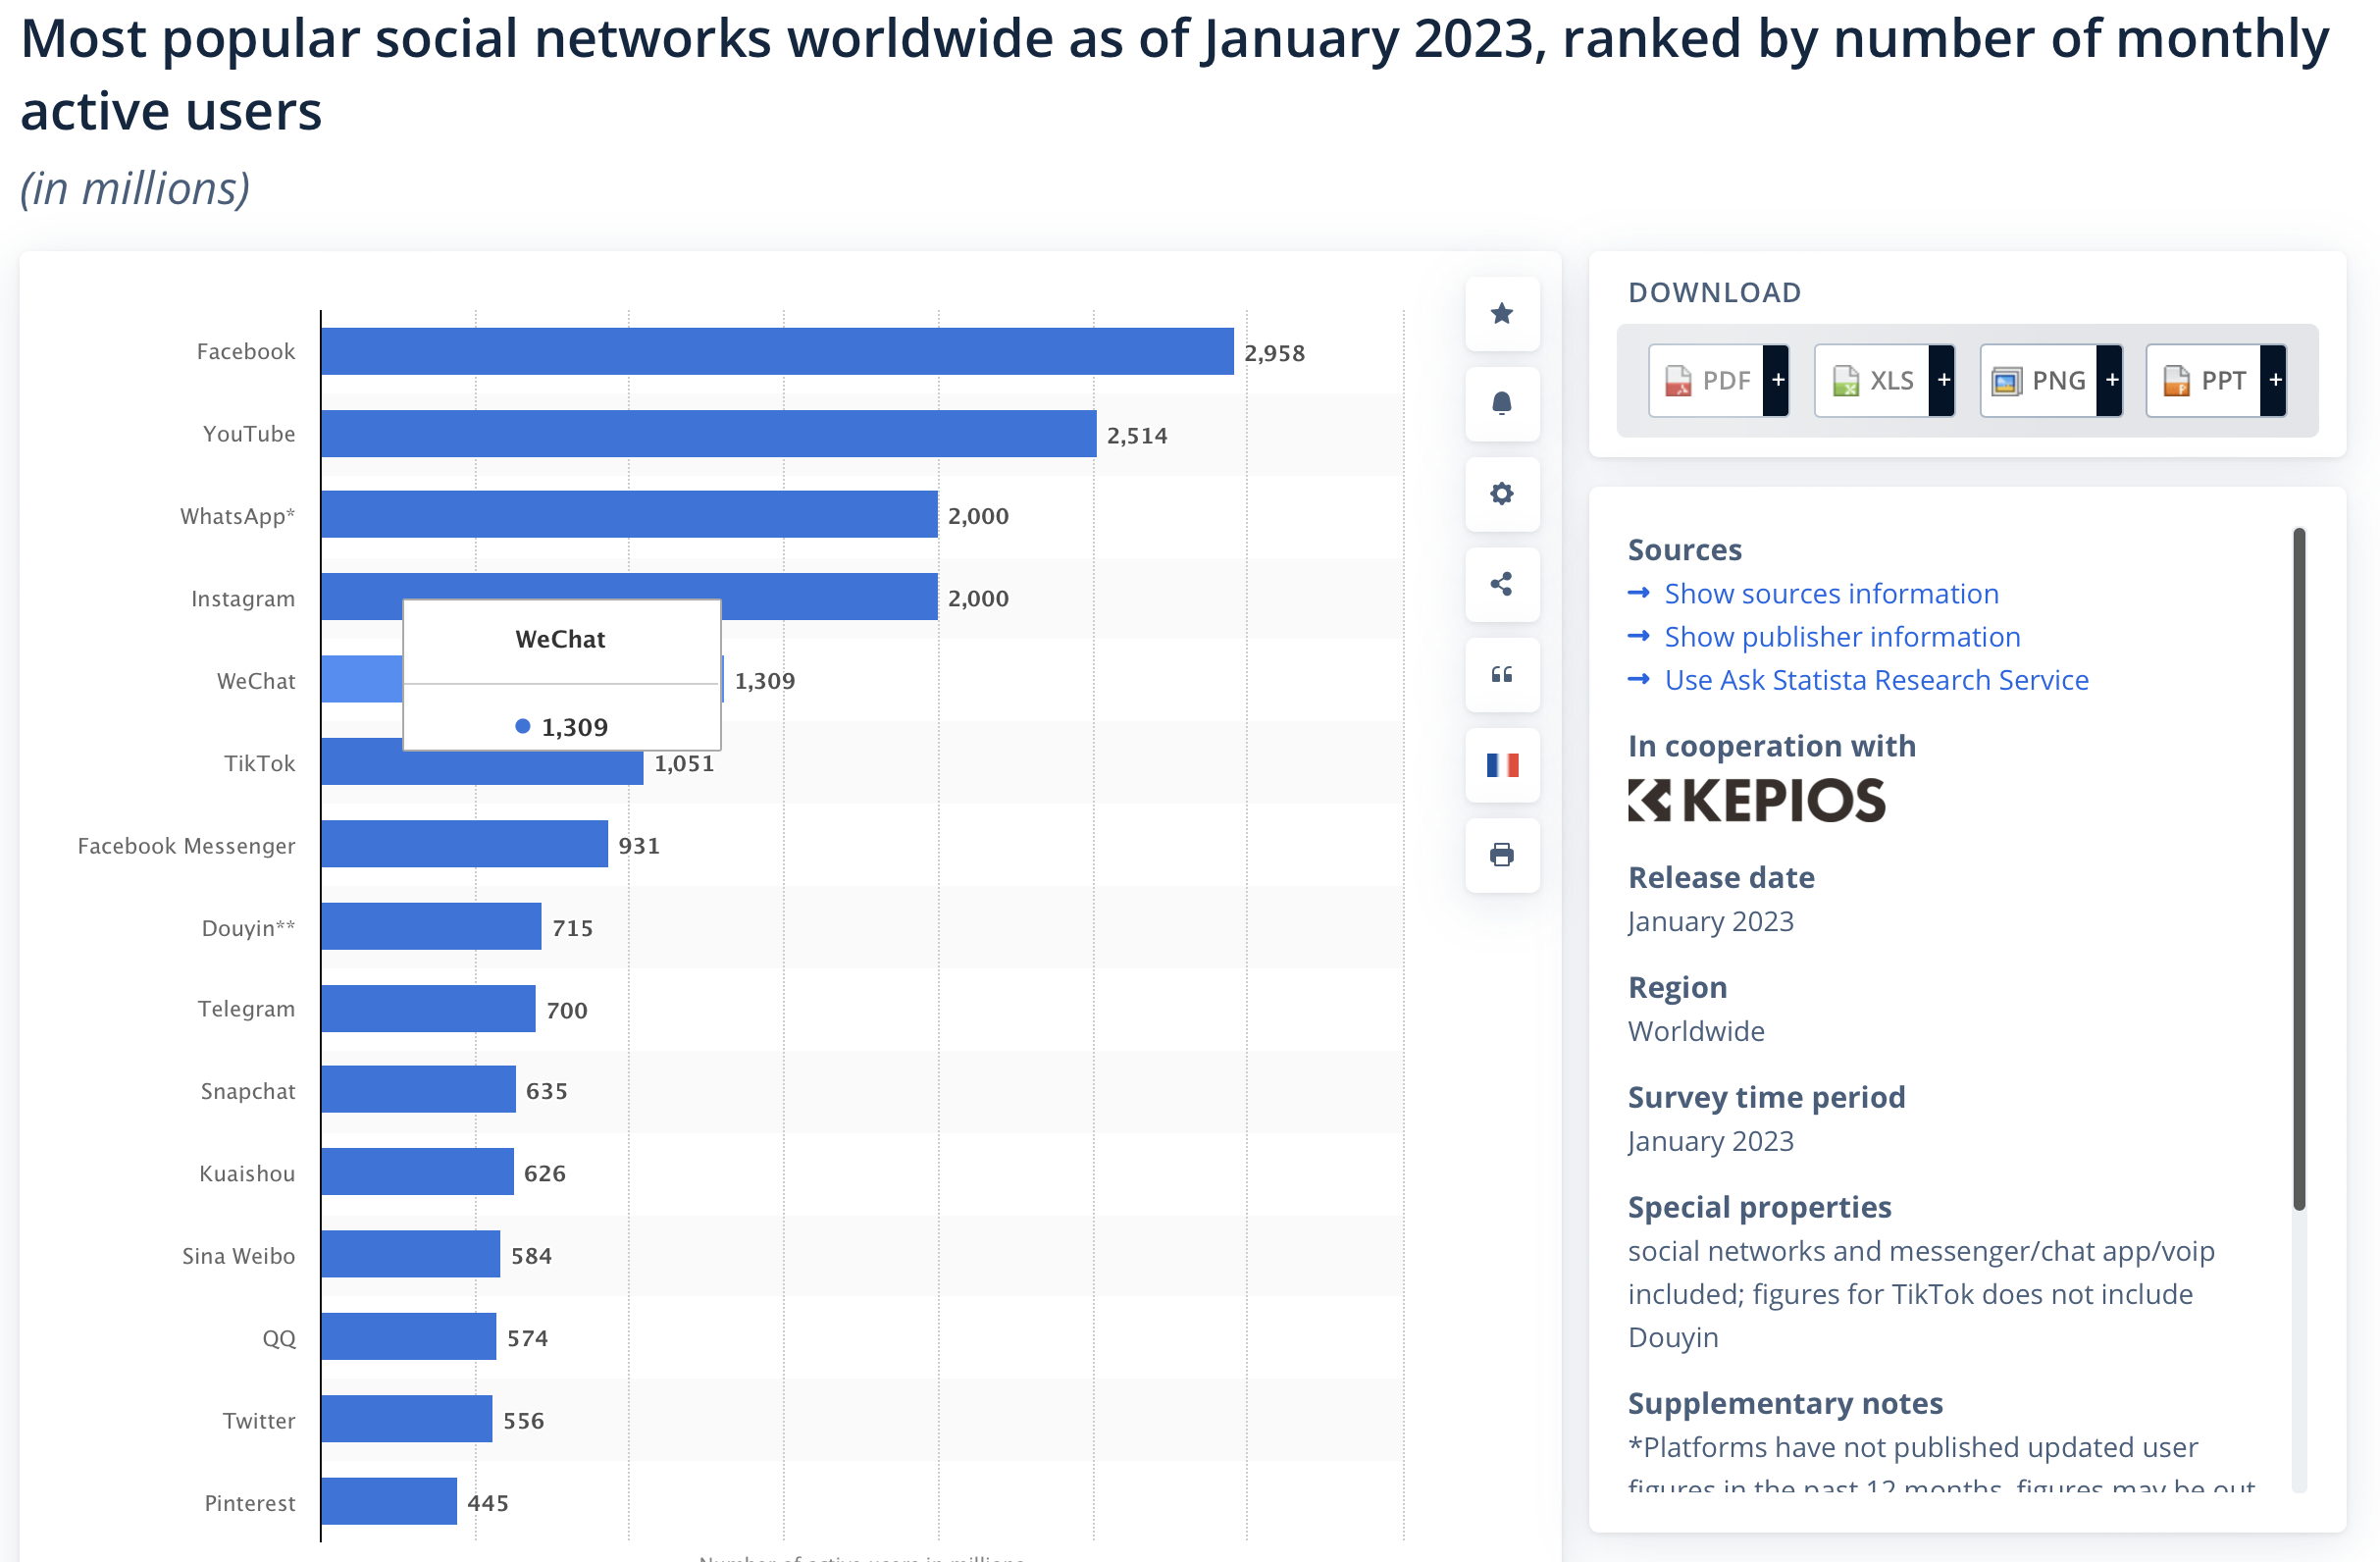Click plus next to PPT

tap(2274, 380)
